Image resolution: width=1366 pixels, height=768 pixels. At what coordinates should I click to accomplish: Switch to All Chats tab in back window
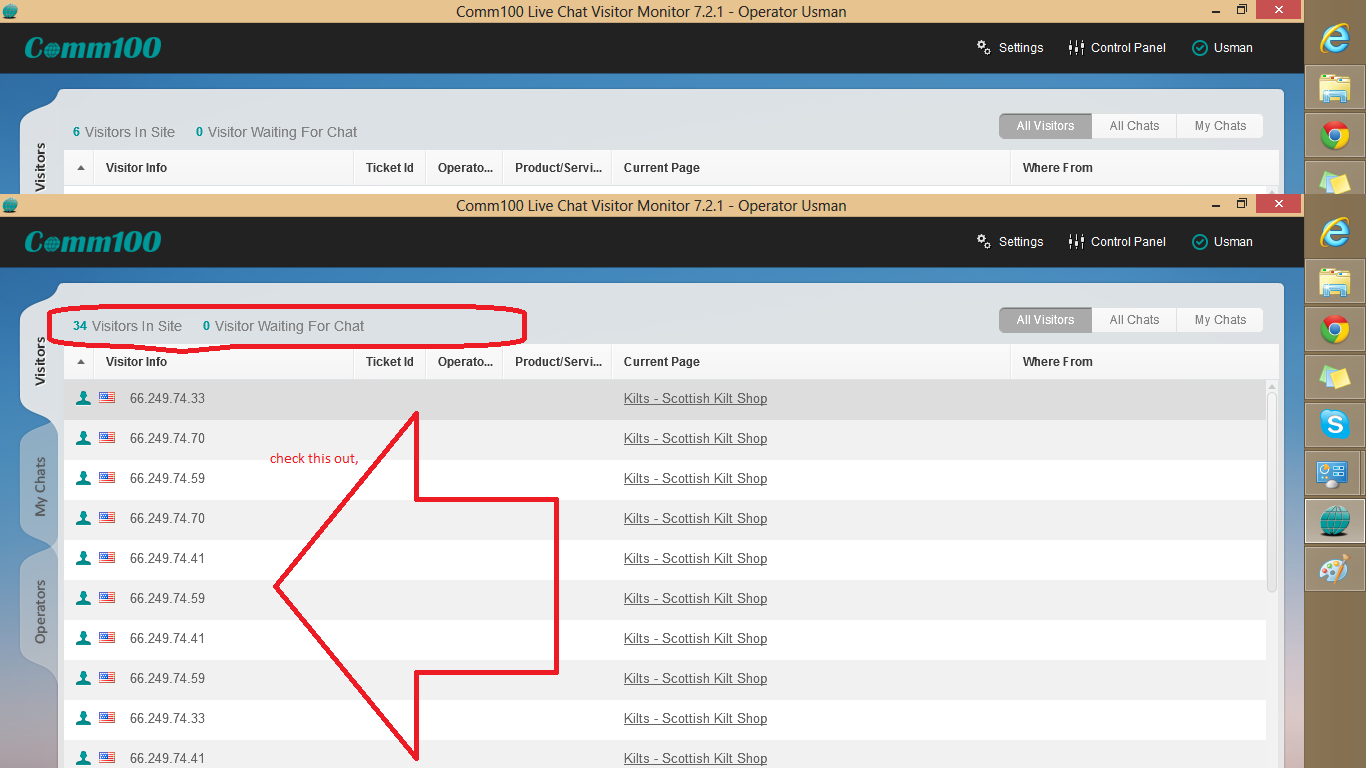click(1134, 126)
